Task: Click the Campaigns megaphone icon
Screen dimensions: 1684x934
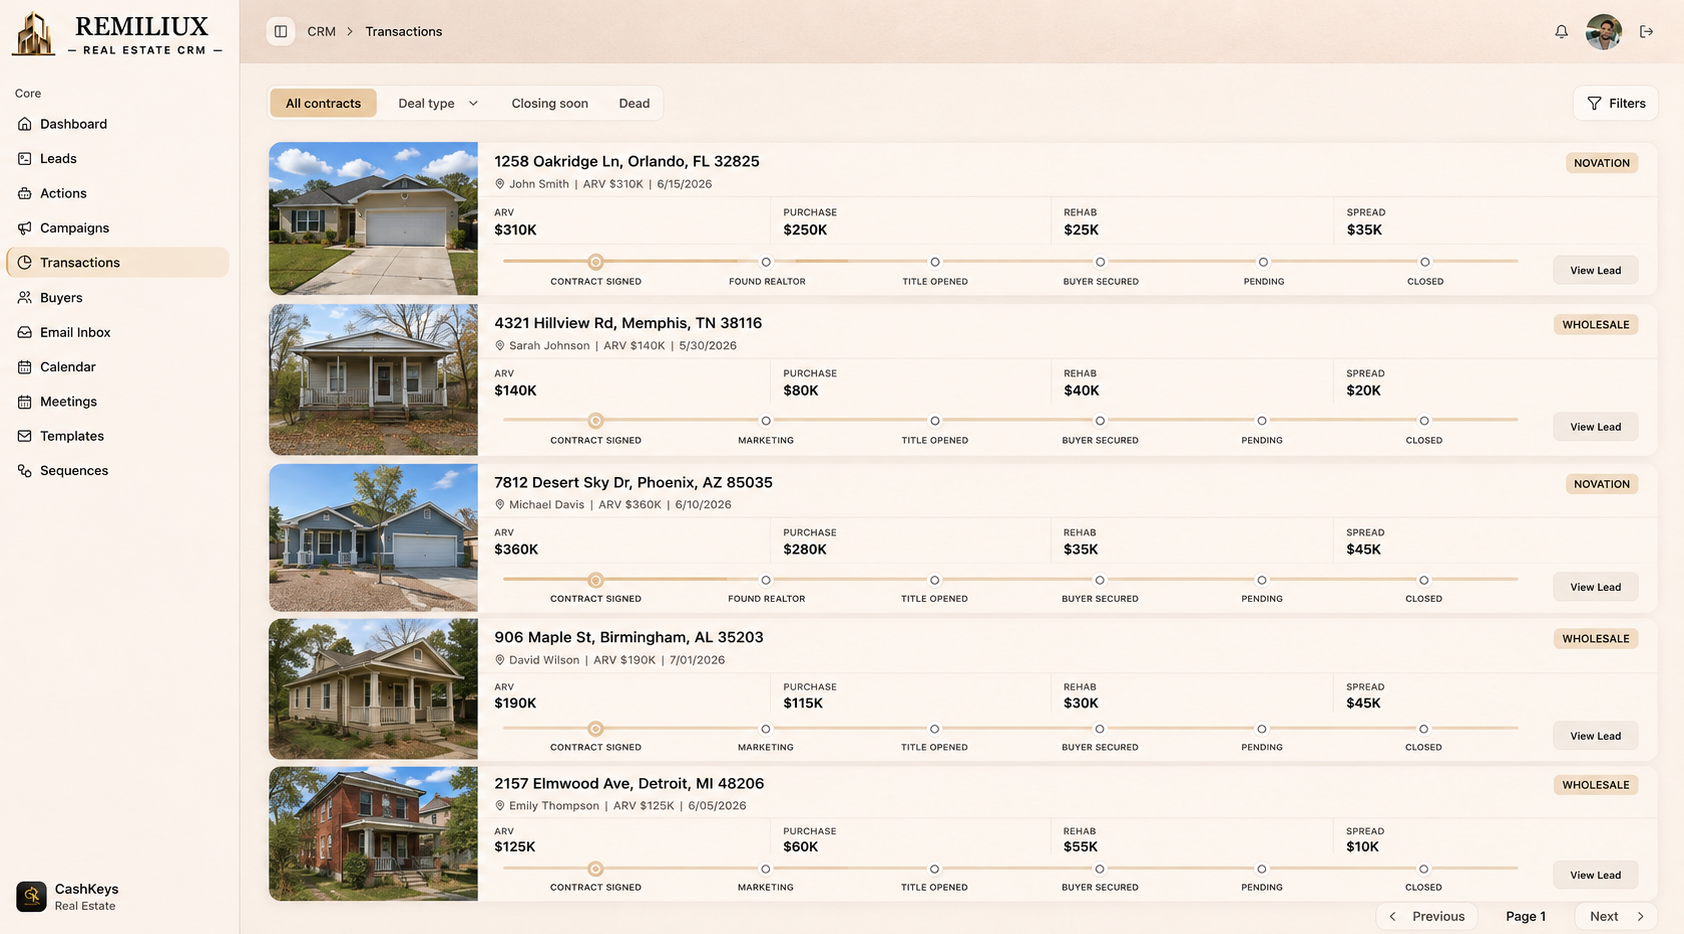Action: pos(25,228)
